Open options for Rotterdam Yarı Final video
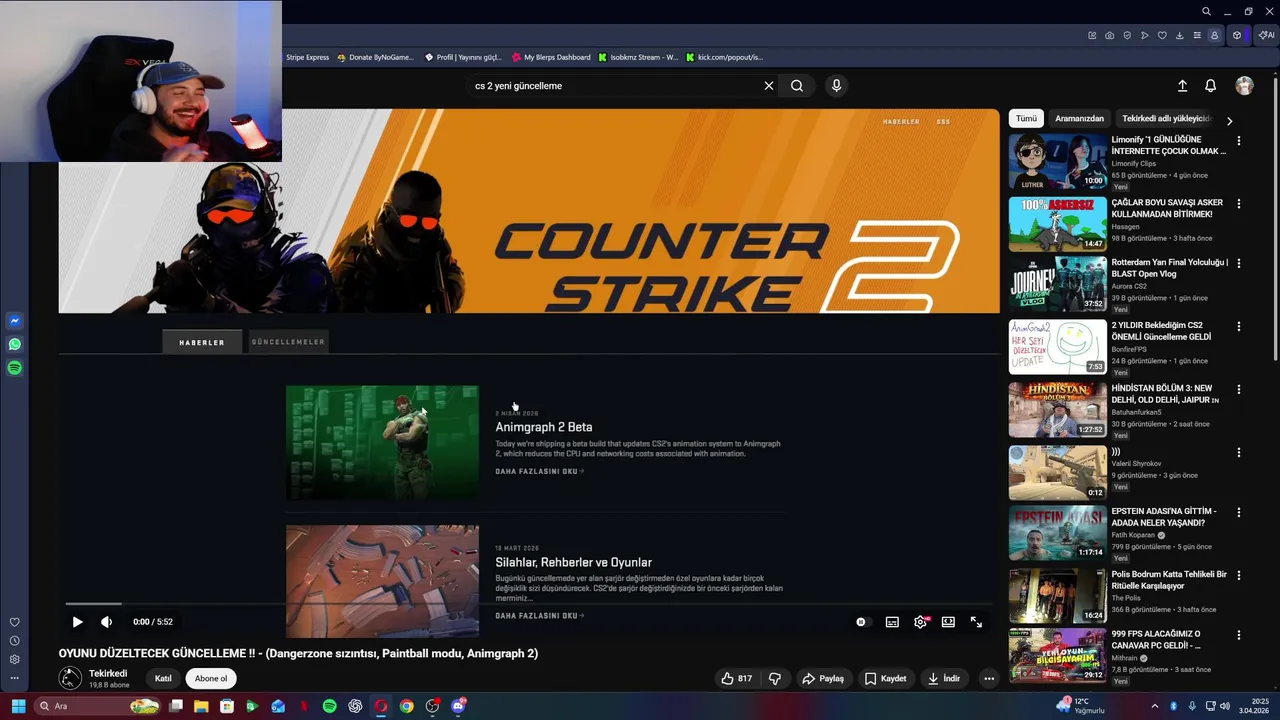 (x=1239, y=264)
